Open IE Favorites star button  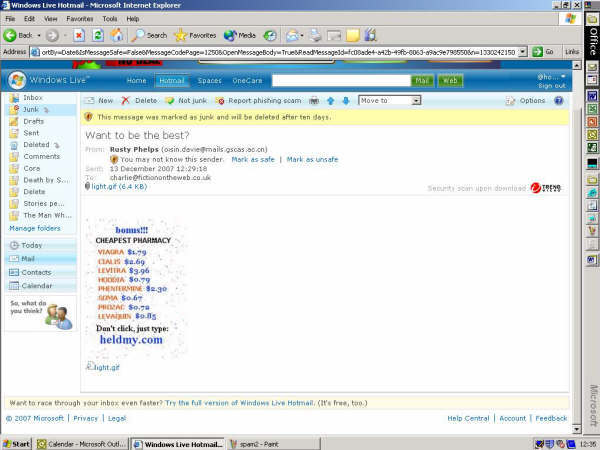(195, 36)
